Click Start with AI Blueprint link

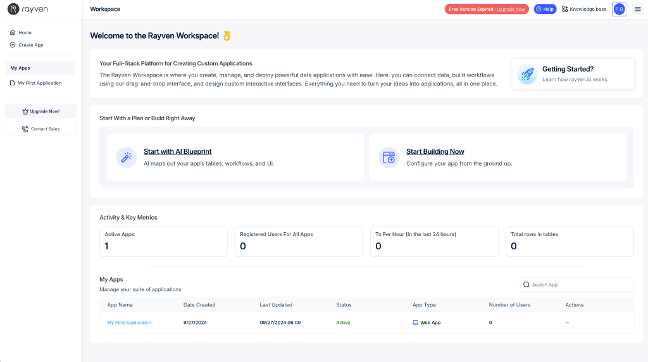pyautogui.click(x=178, y=152)
